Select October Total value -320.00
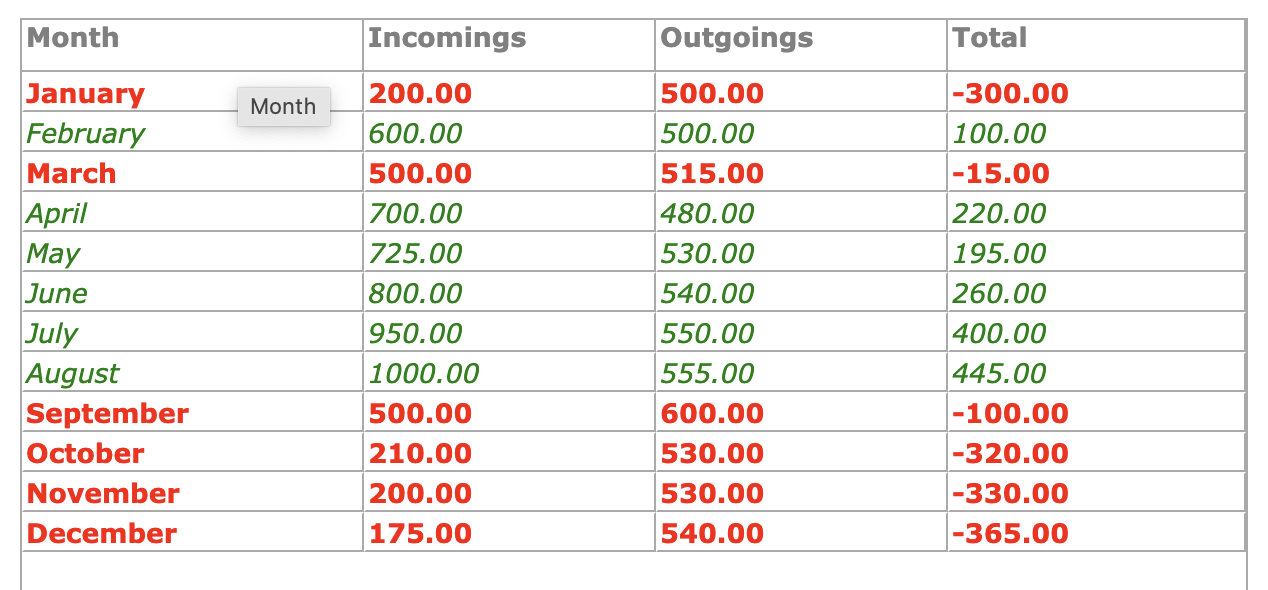This screenshot has height=590, width=1268. pyautogui.click(x=1010, y=454)
